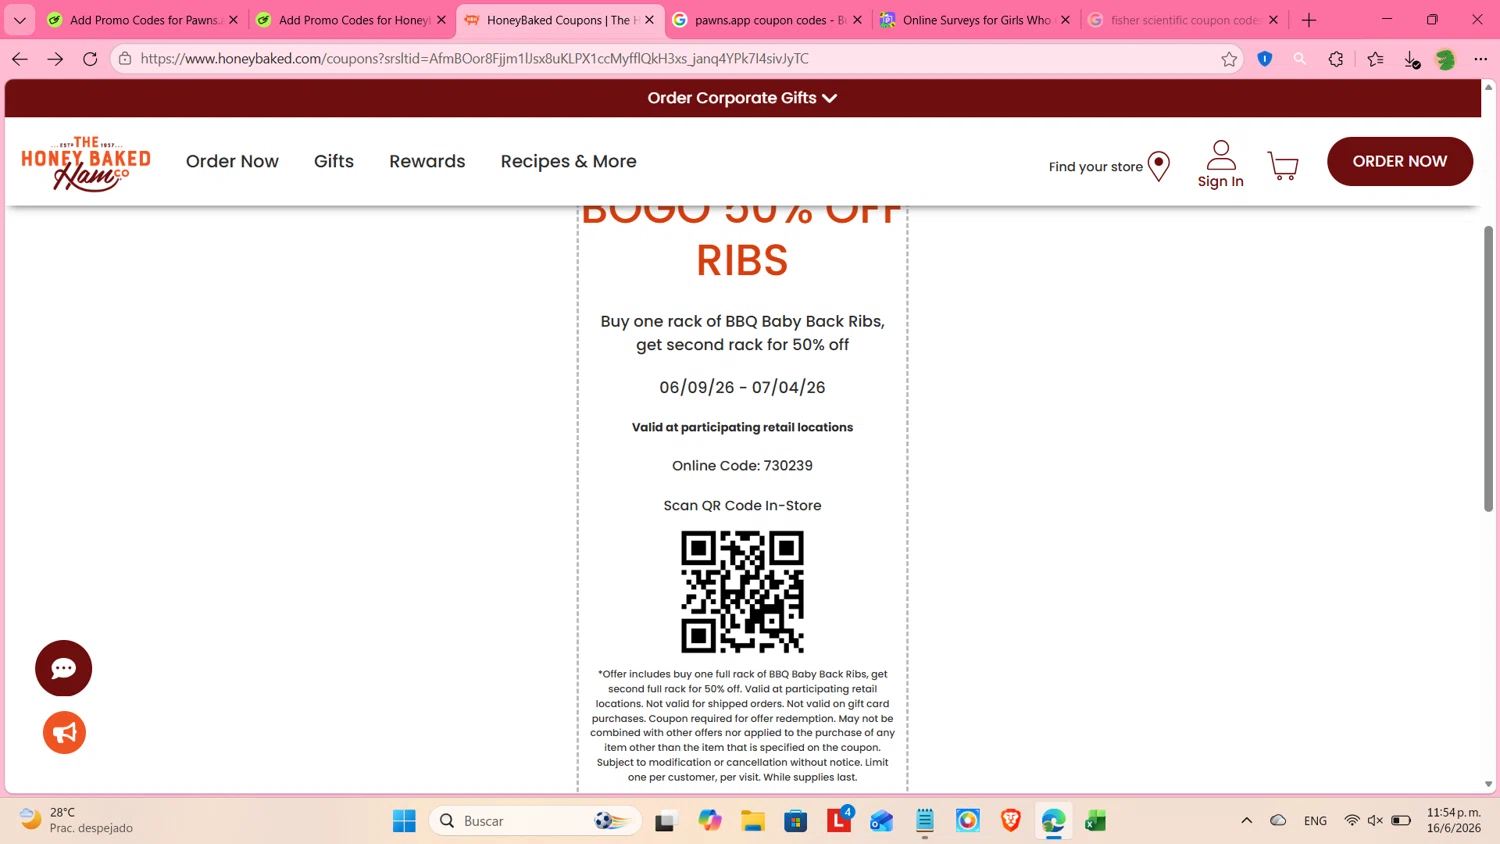This screenshot has height=844, width=1500.
Task: Open the favorites list button
Action: pyautogui.click(x=1375, y=59)
